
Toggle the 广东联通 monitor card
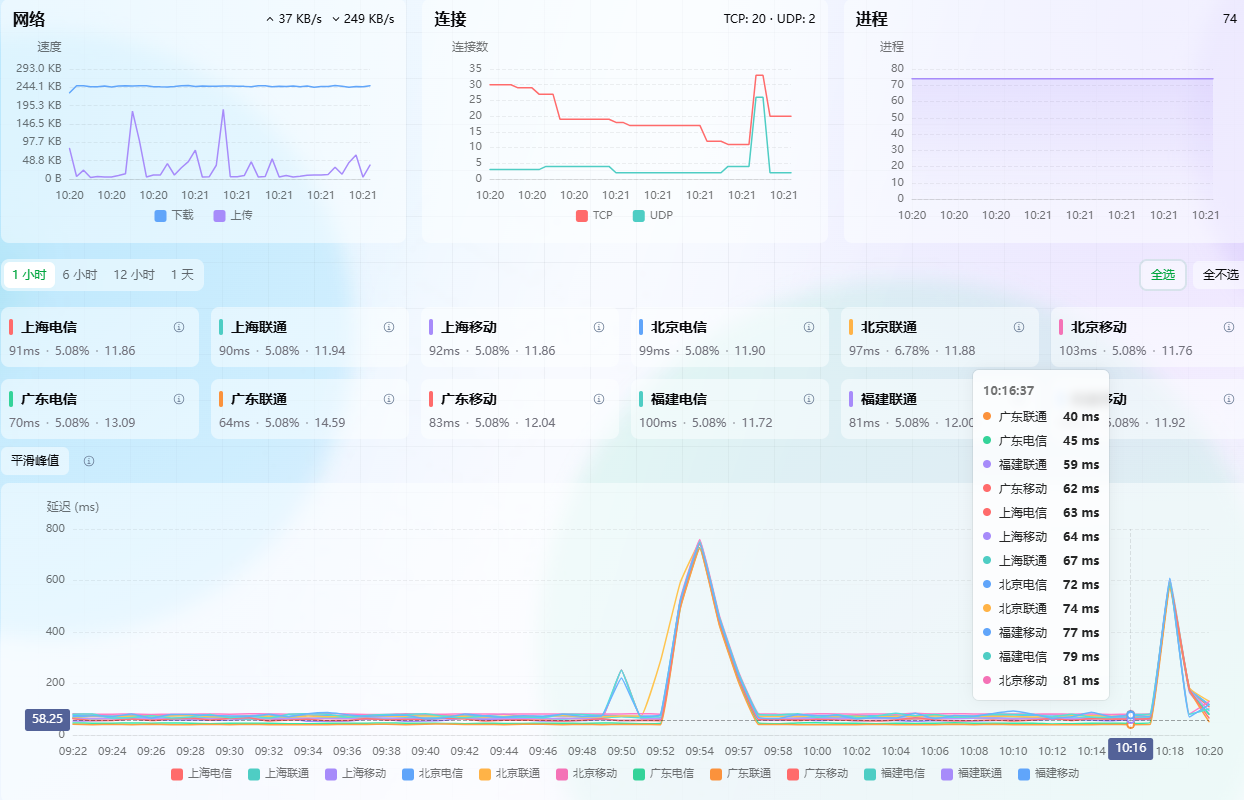[x=310, y=410]
